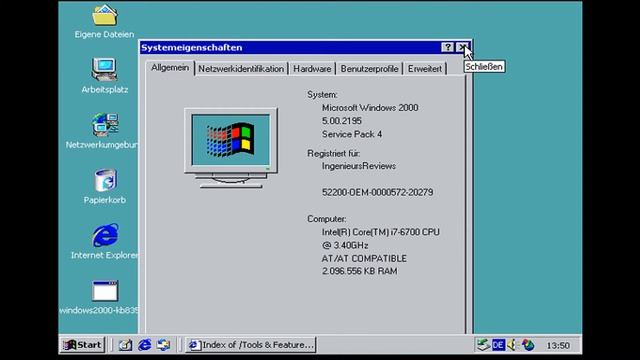Click the @ 3.40GHz text
The image size is (640, 360).
click(x=345, y=245)
